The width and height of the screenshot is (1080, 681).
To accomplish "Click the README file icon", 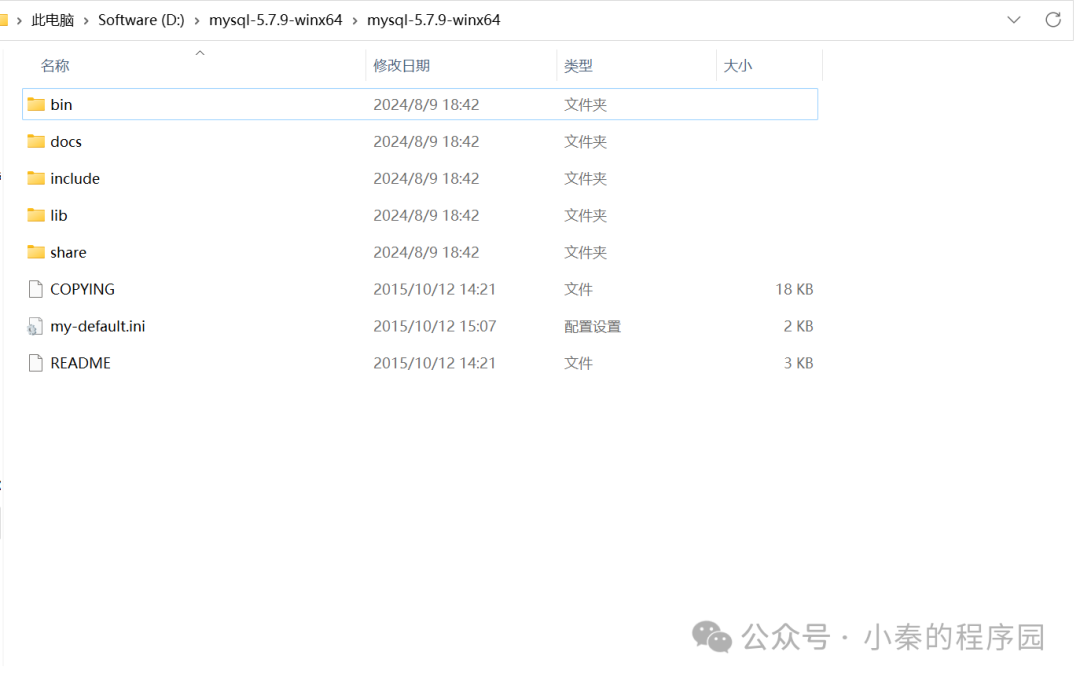I will pyautogui.click(x=36, y=363).
